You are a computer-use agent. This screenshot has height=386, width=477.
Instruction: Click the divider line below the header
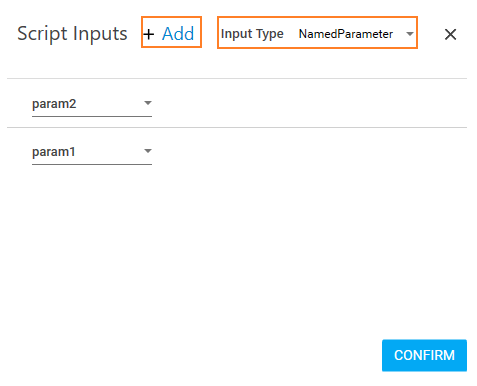pos(237,79)
